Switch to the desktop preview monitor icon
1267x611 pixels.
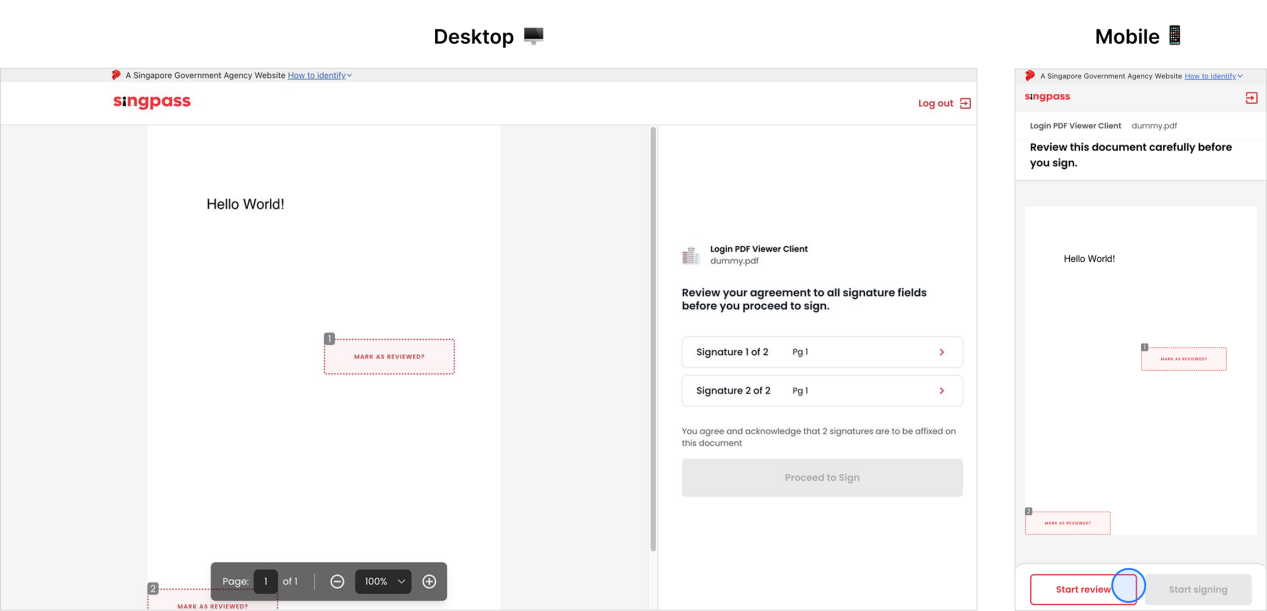533,36
